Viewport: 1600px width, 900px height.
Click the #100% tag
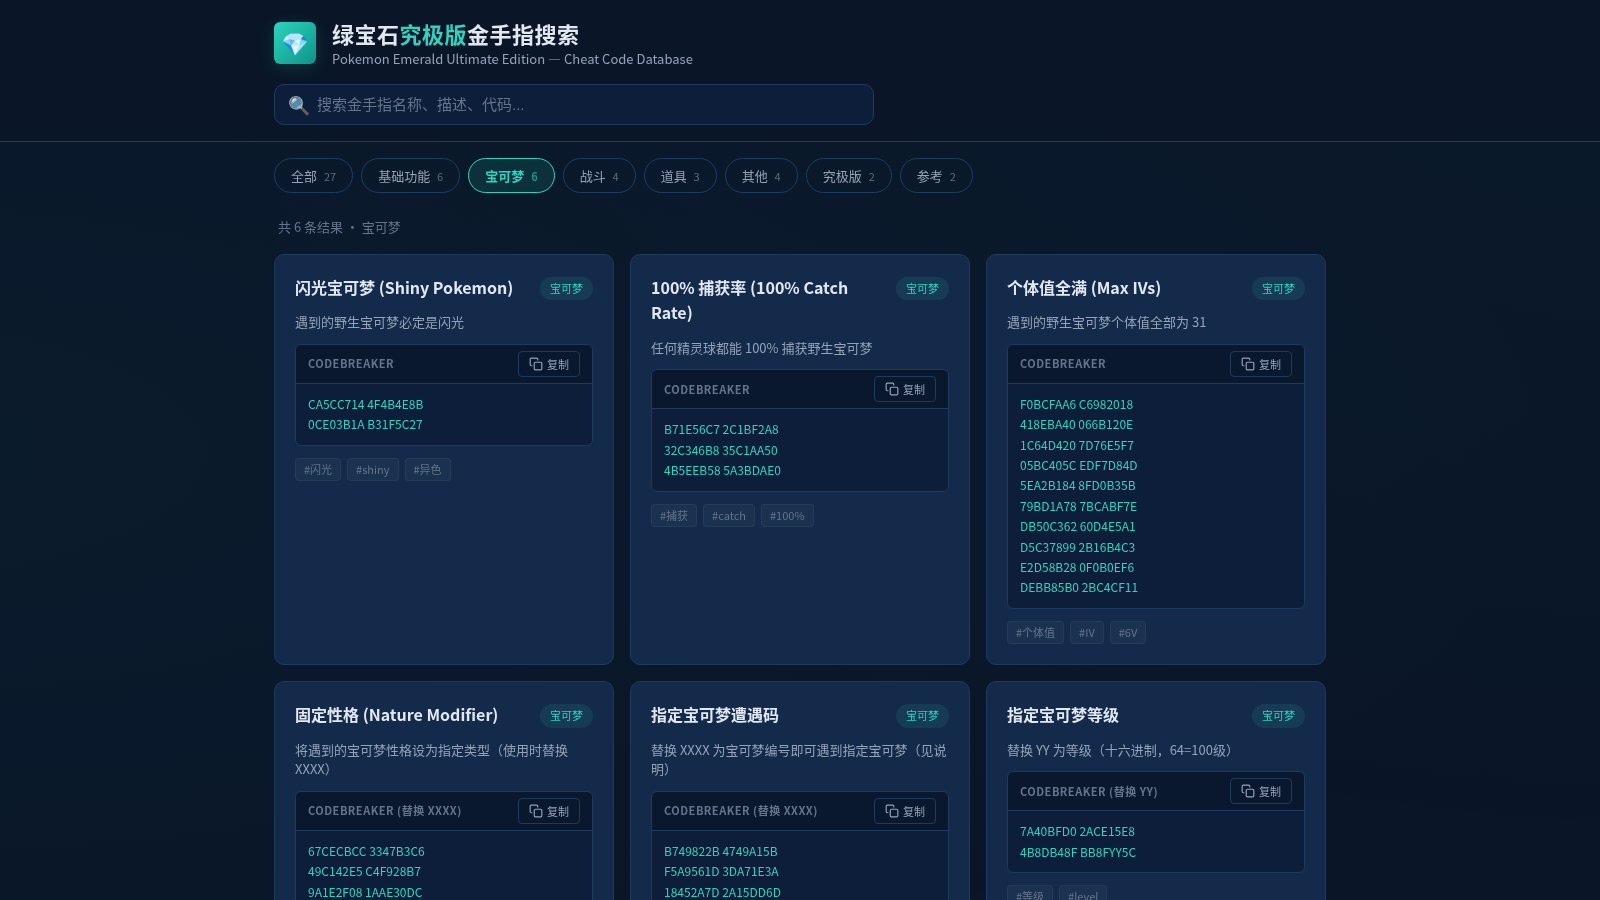pos(787,516)
